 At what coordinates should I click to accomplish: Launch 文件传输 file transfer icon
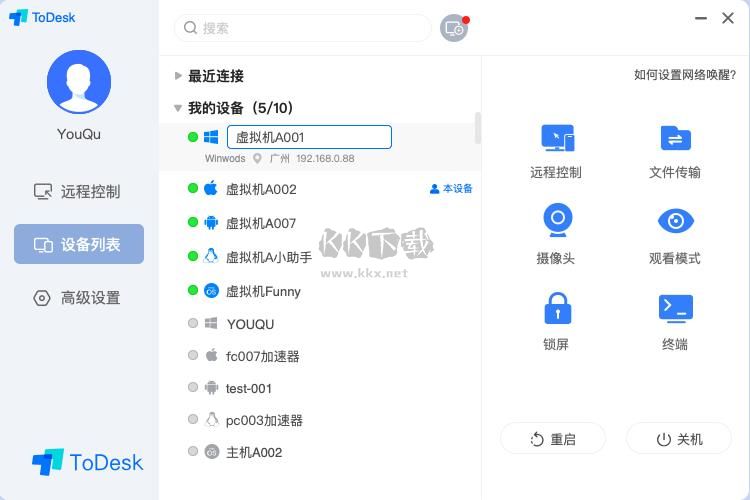point(675,138)
